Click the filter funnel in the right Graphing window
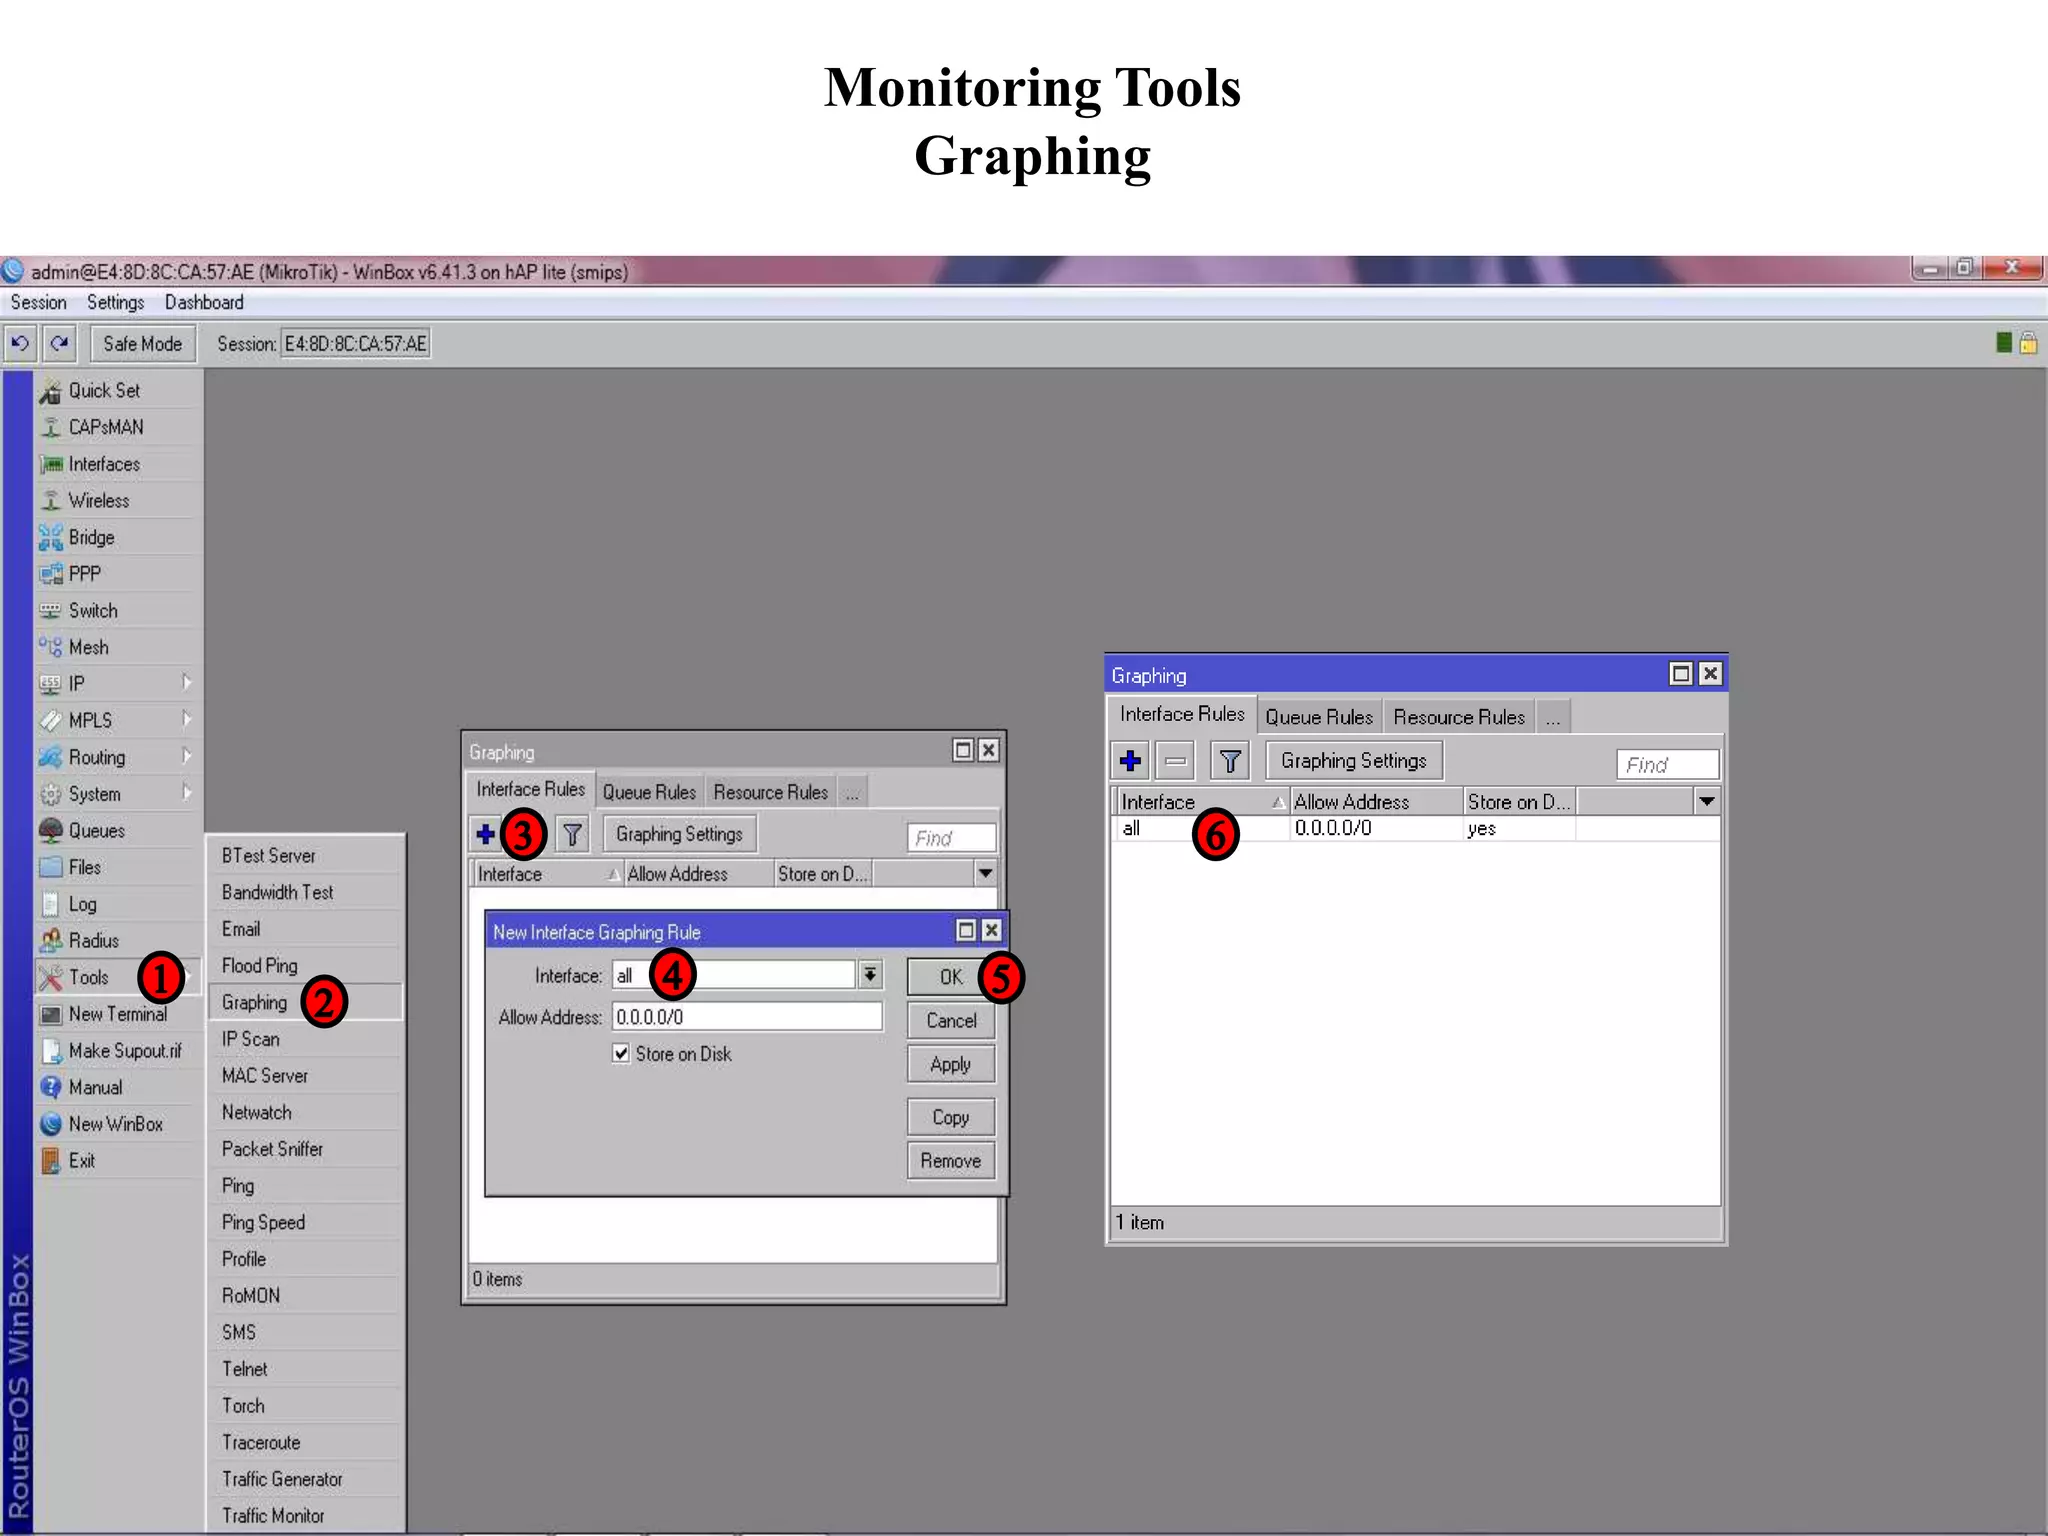The height and width of the screenshot is (1536, 2048). [1230, 761]
